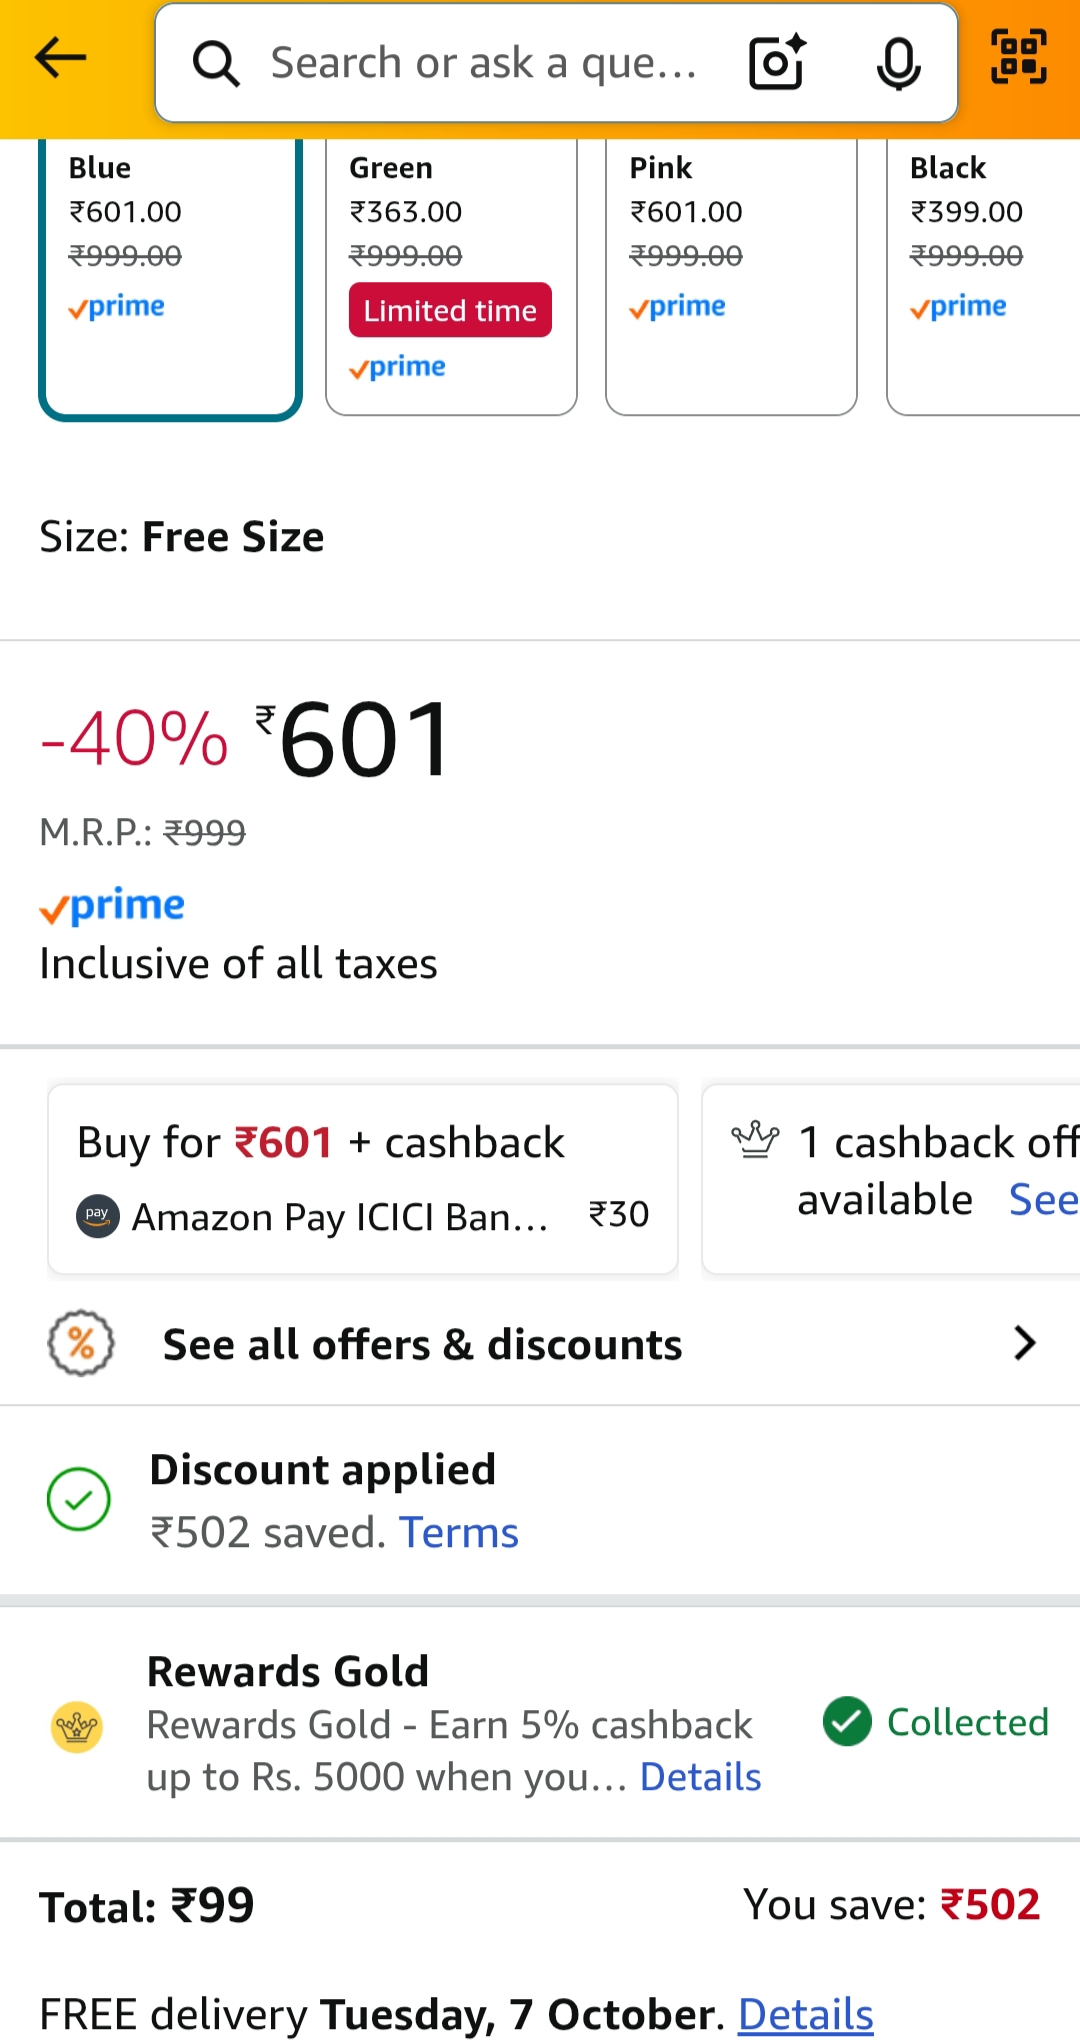Tap the search magnifier icon

[x=216, y=64]
